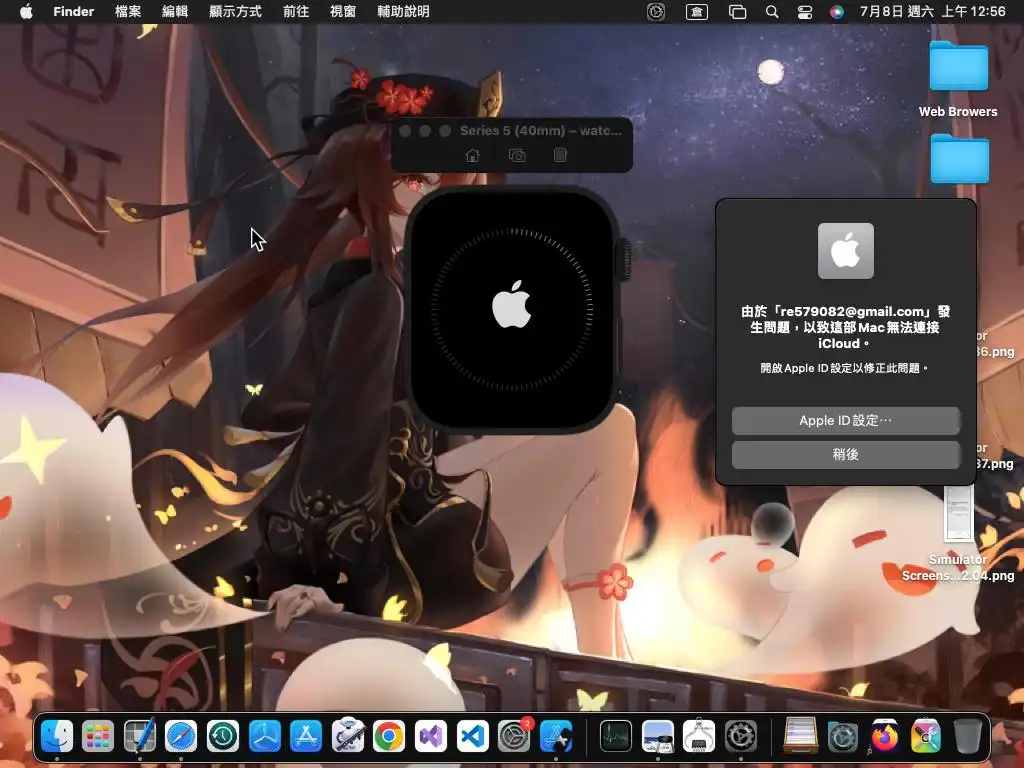The width and height of the screenshot is (1024, 768).
Task: Open the colorful app icon beside the Trash
Action: click(x=925, y=737)
